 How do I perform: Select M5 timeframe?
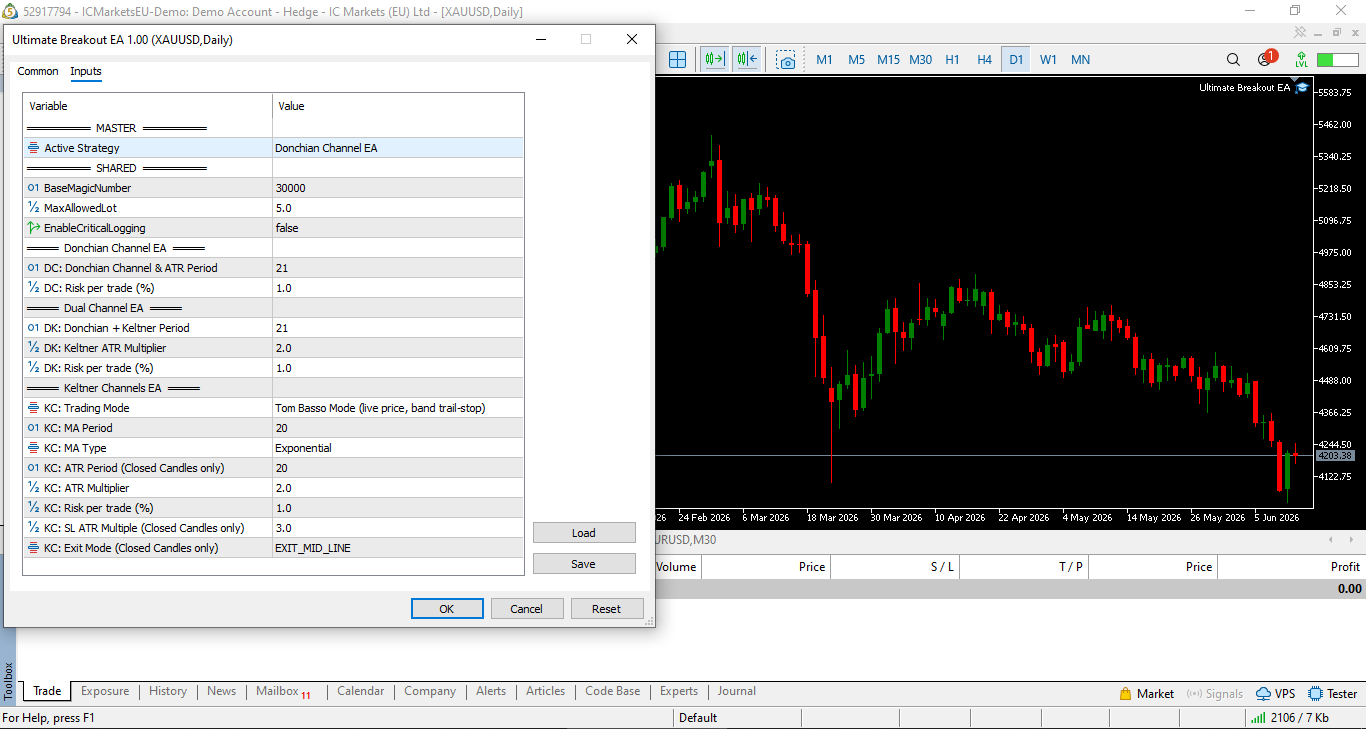[x=856, y=60]
